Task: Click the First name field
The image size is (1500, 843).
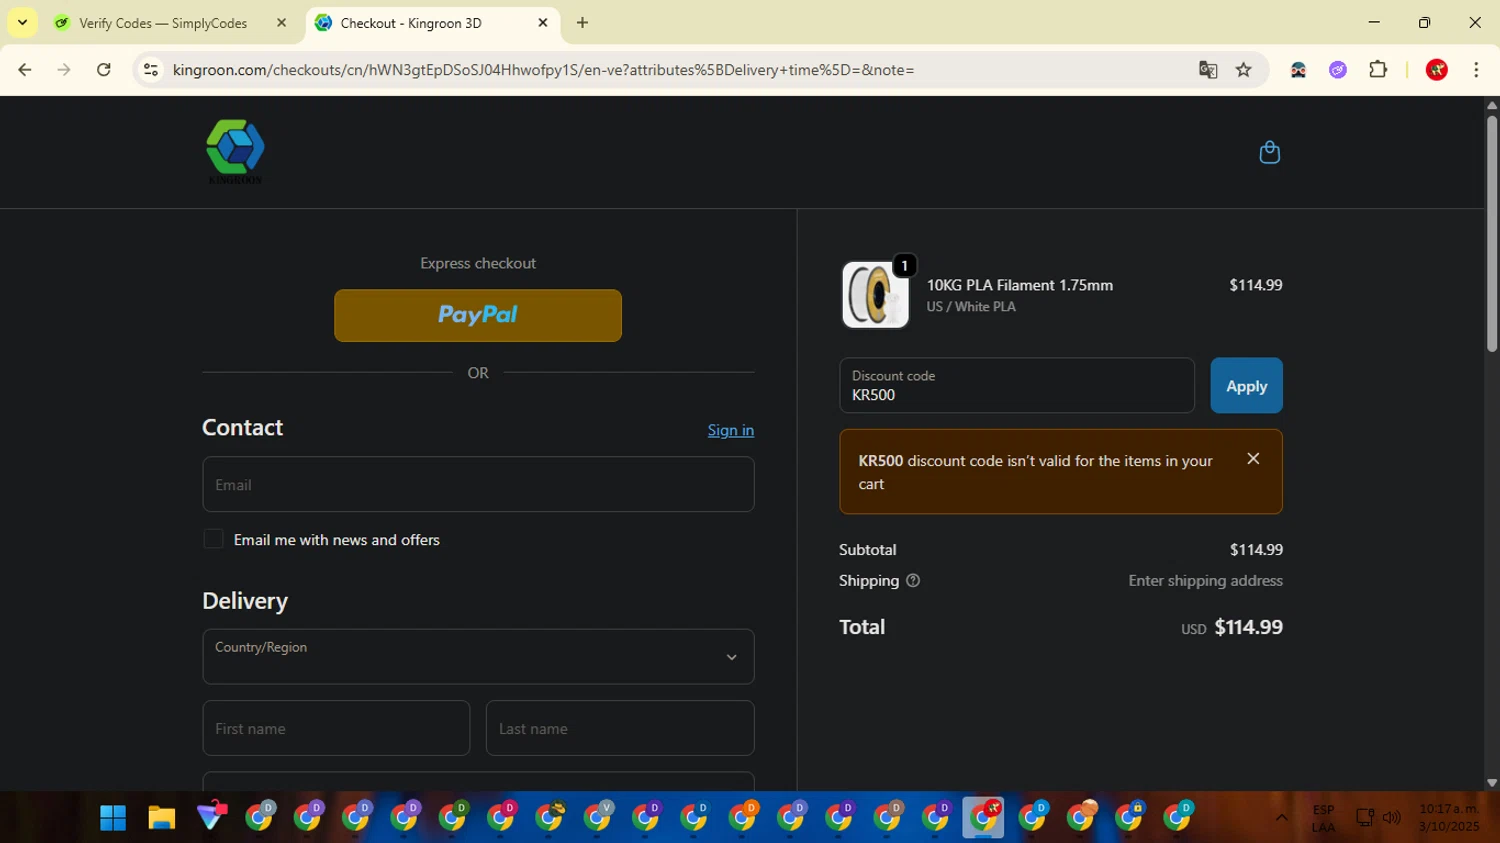Action: (x=336, y=728)
